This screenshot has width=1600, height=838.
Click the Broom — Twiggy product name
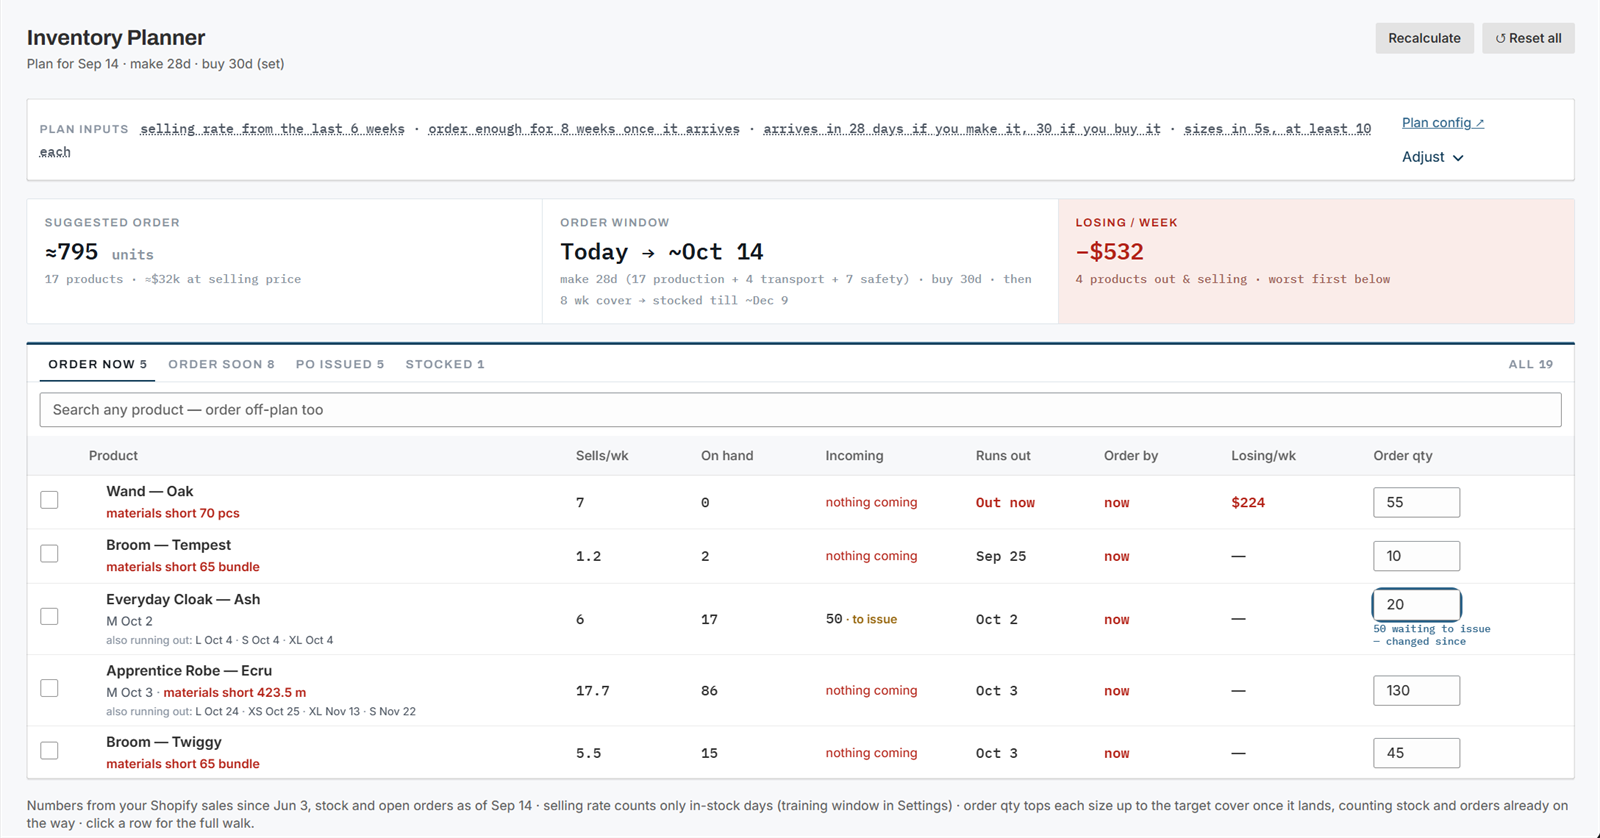pos(164,742)
